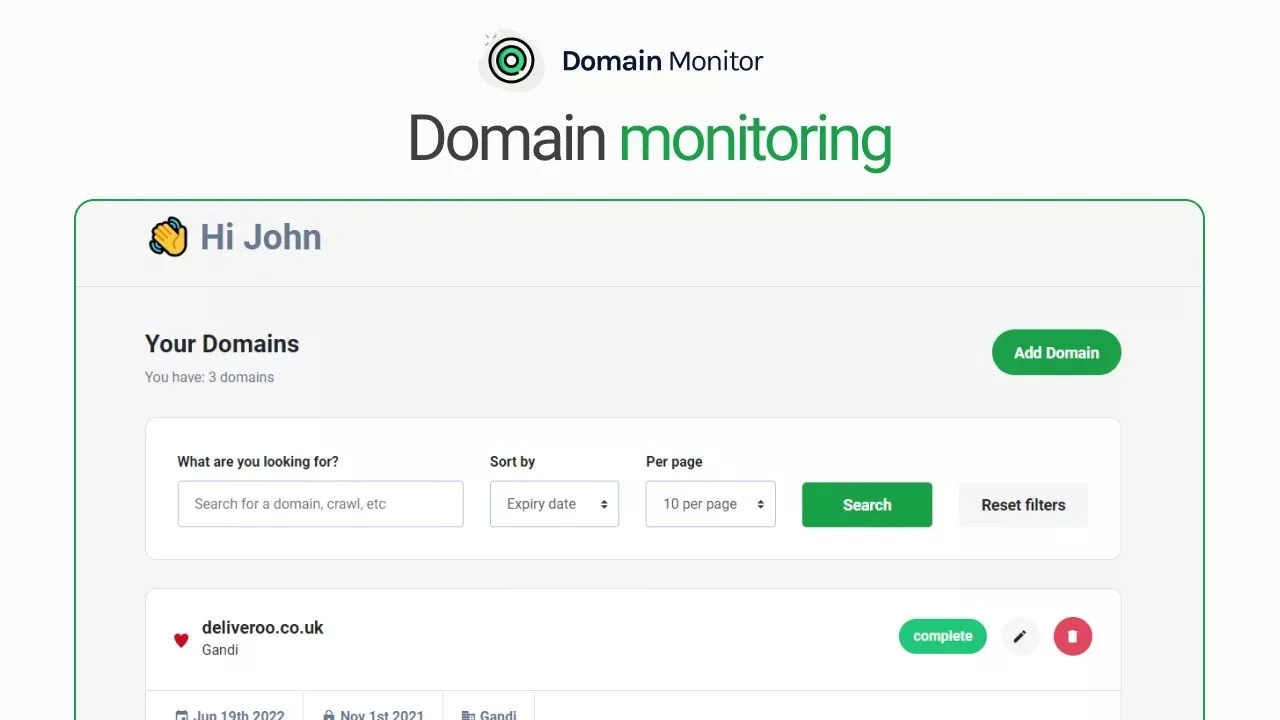Click the Reset filters button
The image size is (1280, 720).
point(1022,505)
